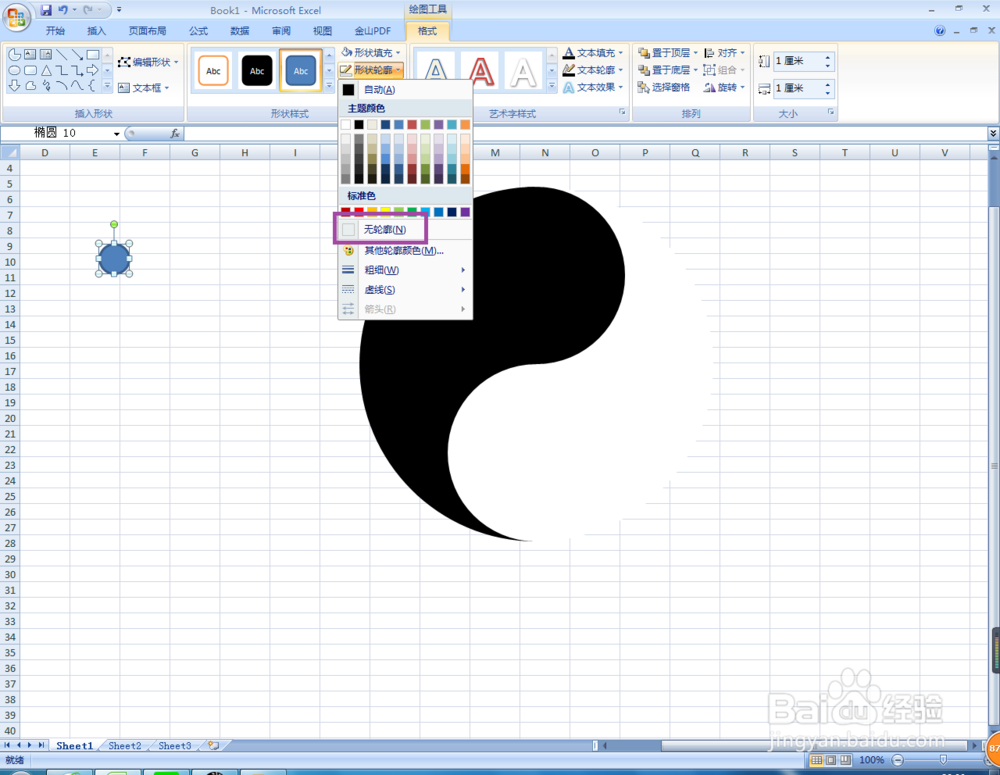This screenshot has height=775, width=1000.
Task: Click the Office button logo
Action: (x=16, y=16)
